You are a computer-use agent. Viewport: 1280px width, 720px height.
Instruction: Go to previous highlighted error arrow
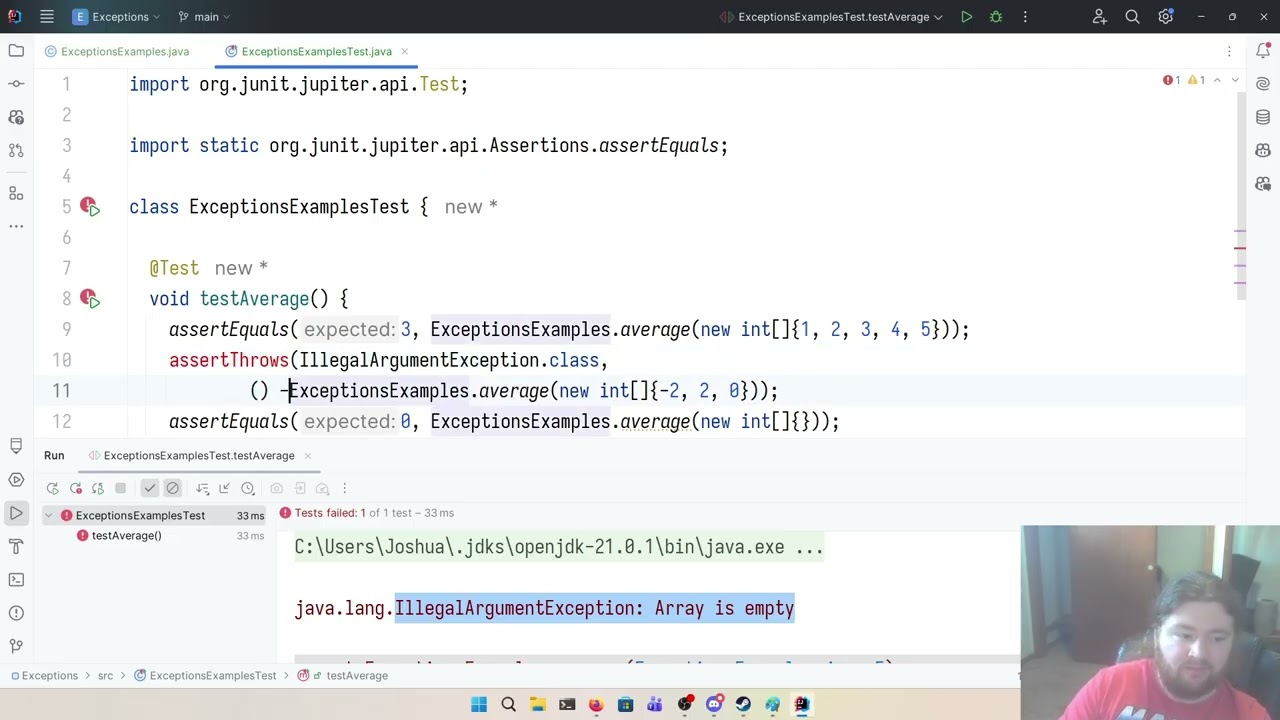[x=1217, y=80]
